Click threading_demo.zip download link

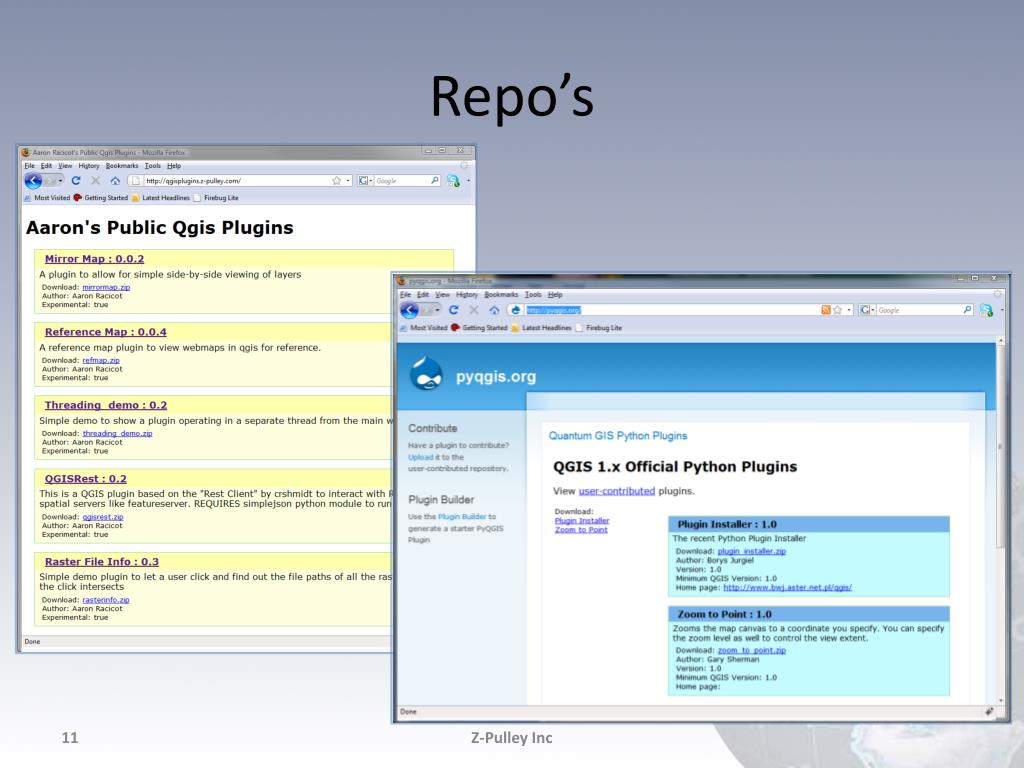(117, 434)
